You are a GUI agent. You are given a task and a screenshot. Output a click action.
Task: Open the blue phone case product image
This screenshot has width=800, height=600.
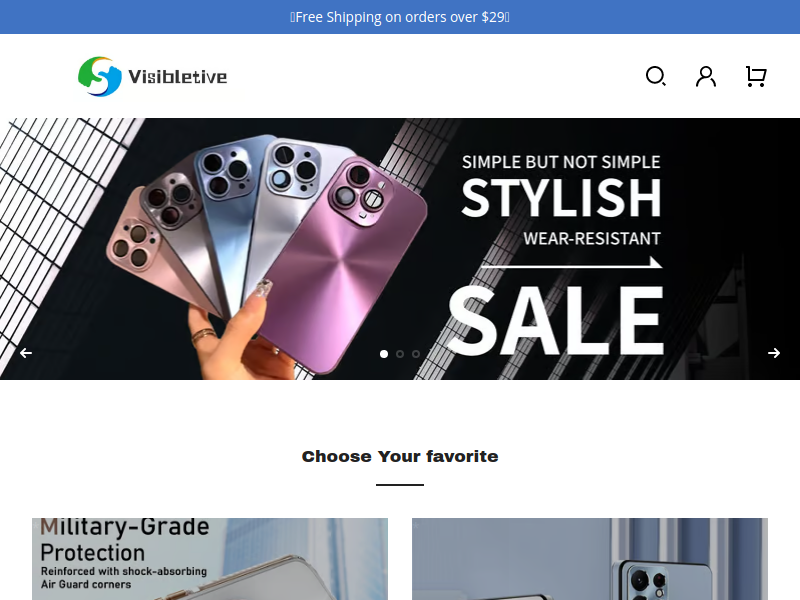pyautogui.click(x=590, y=559)
